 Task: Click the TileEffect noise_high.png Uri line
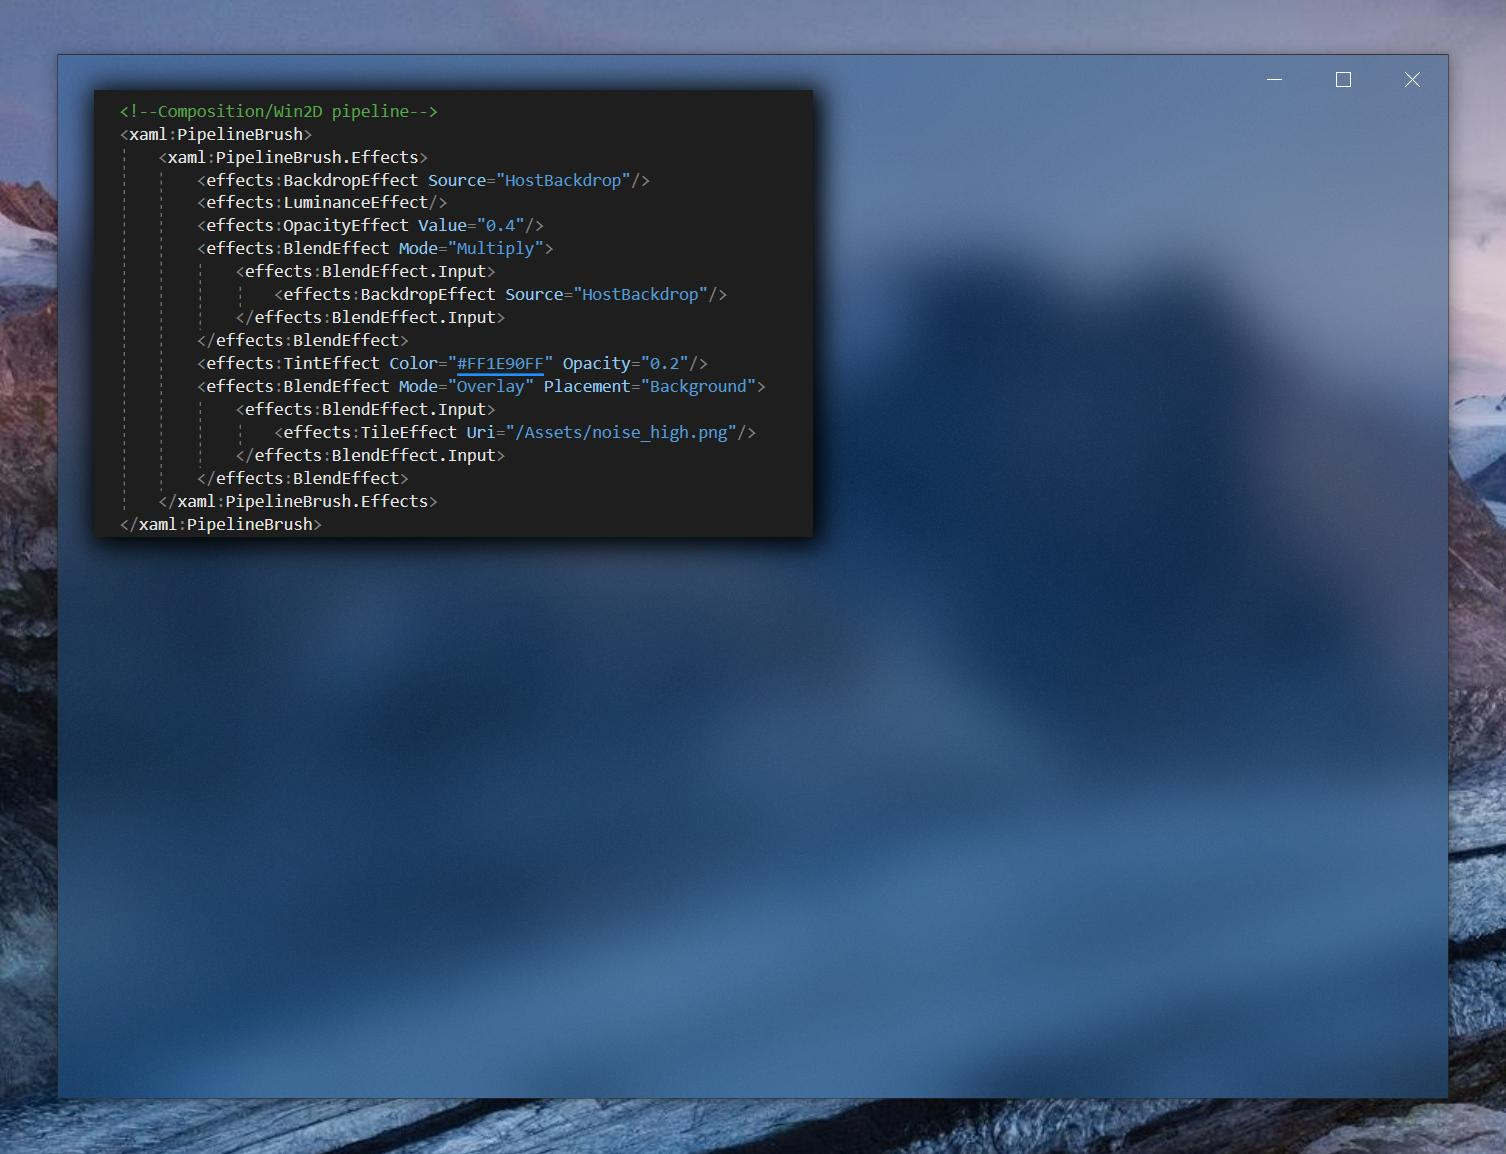[x=515, y=432]
